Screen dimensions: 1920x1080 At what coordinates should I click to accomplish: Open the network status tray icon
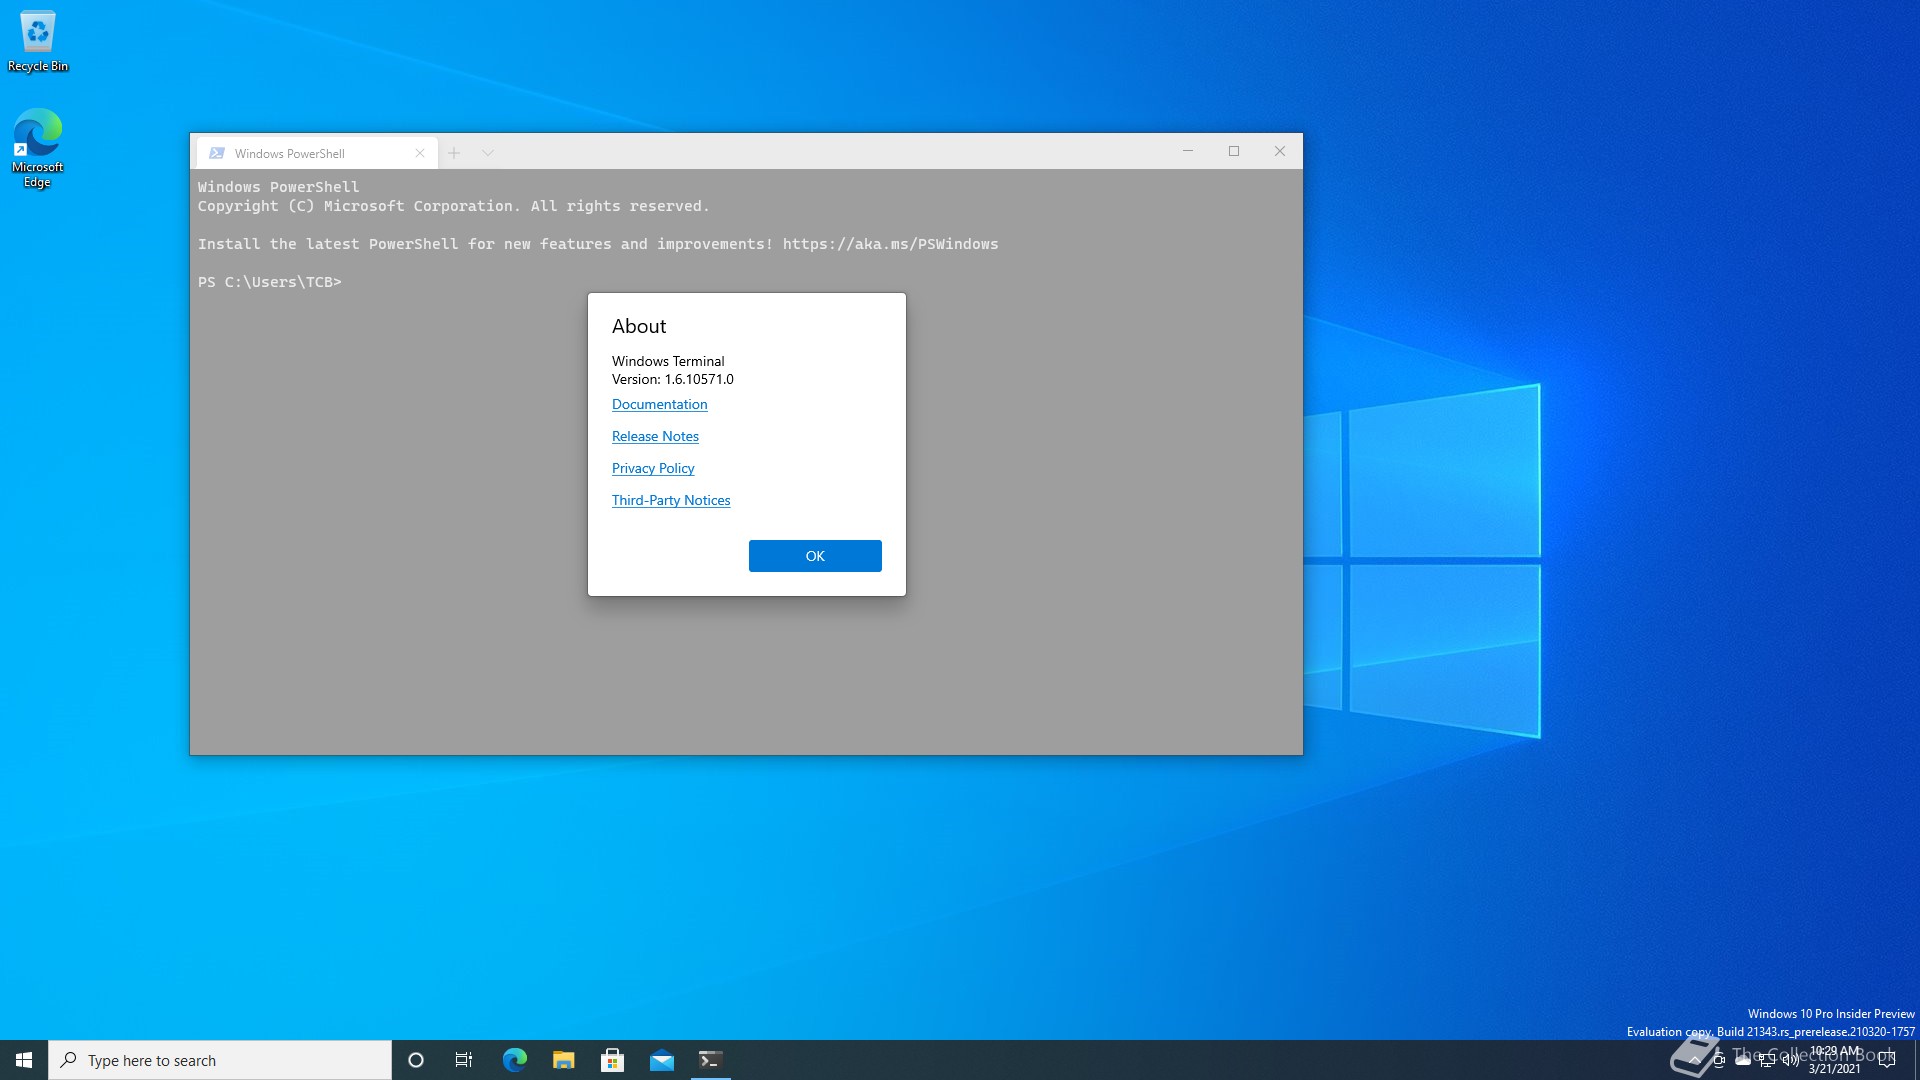pyautogui.click(x=1767, y=1060)
